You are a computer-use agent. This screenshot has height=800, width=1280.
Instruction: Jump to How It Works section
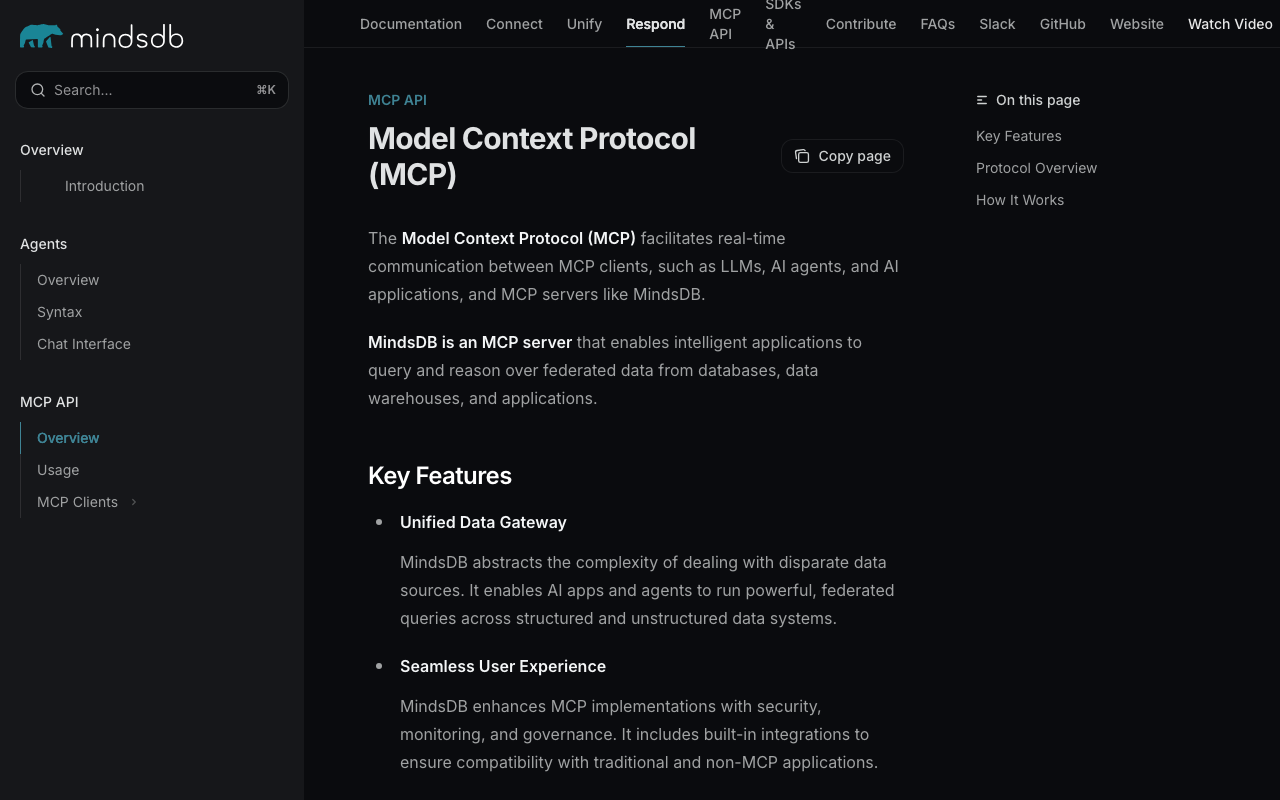(x=1019, y=200)
